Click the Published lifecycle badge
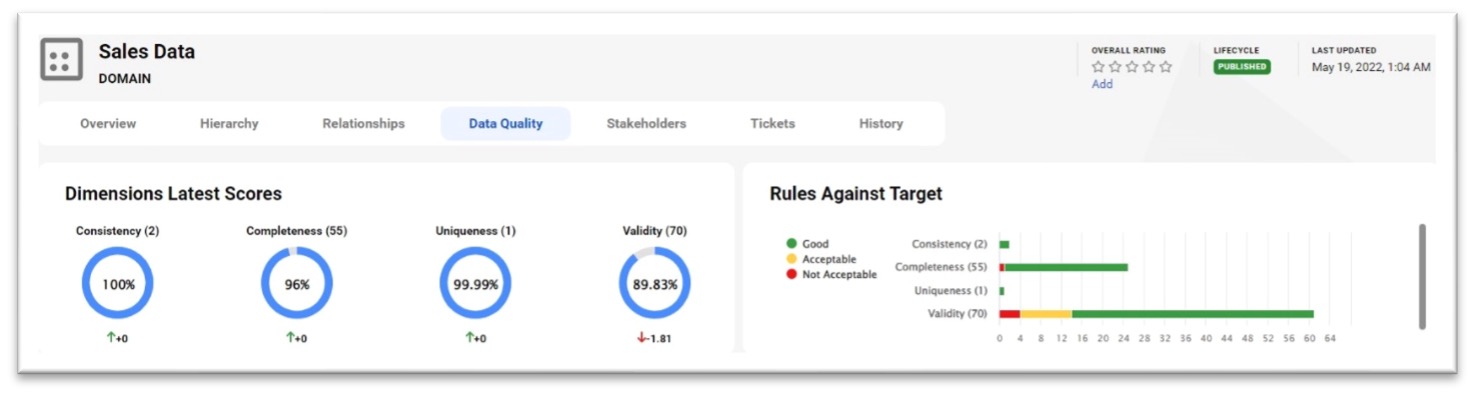 point(1242,67)
